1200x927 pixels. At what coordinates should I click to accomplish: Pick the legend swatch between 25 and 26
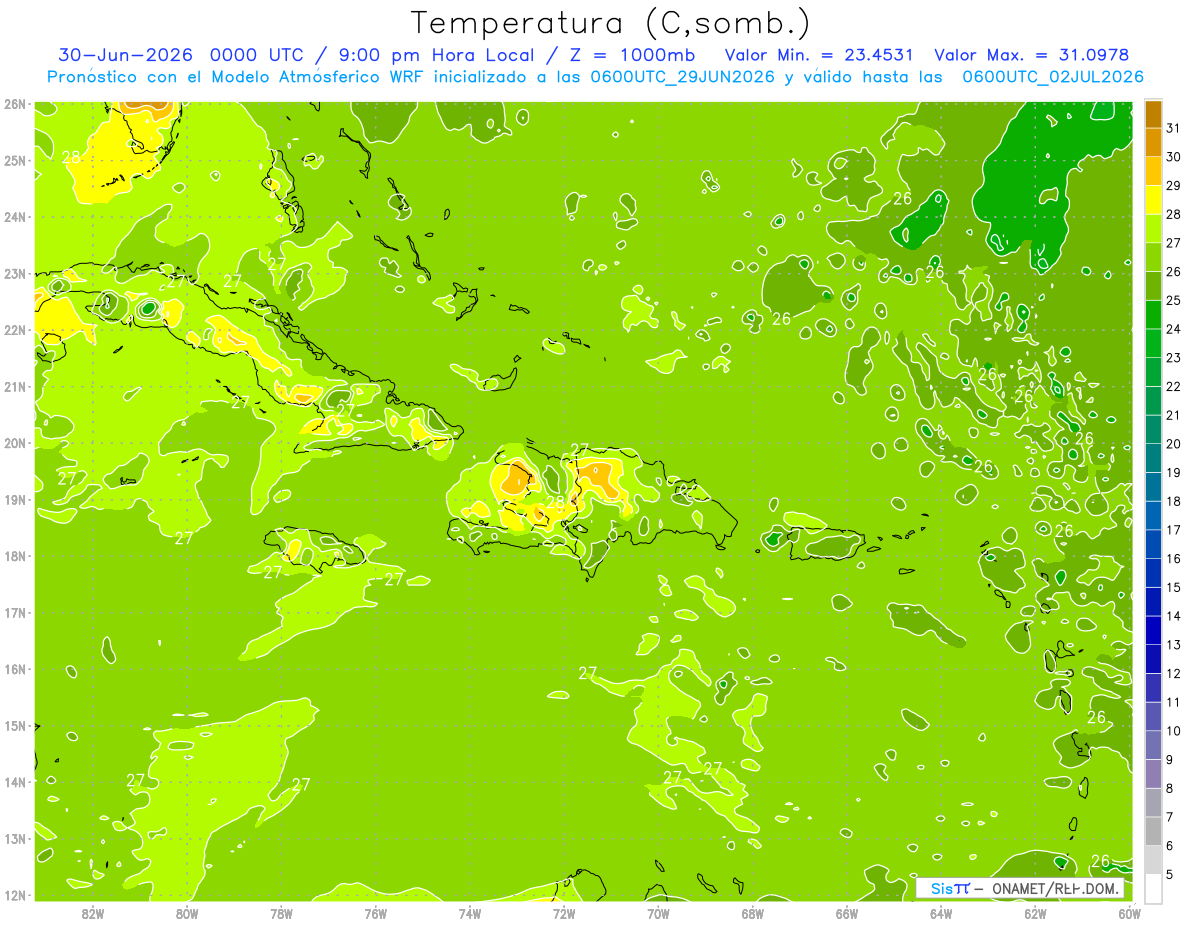pos(1153,285)
